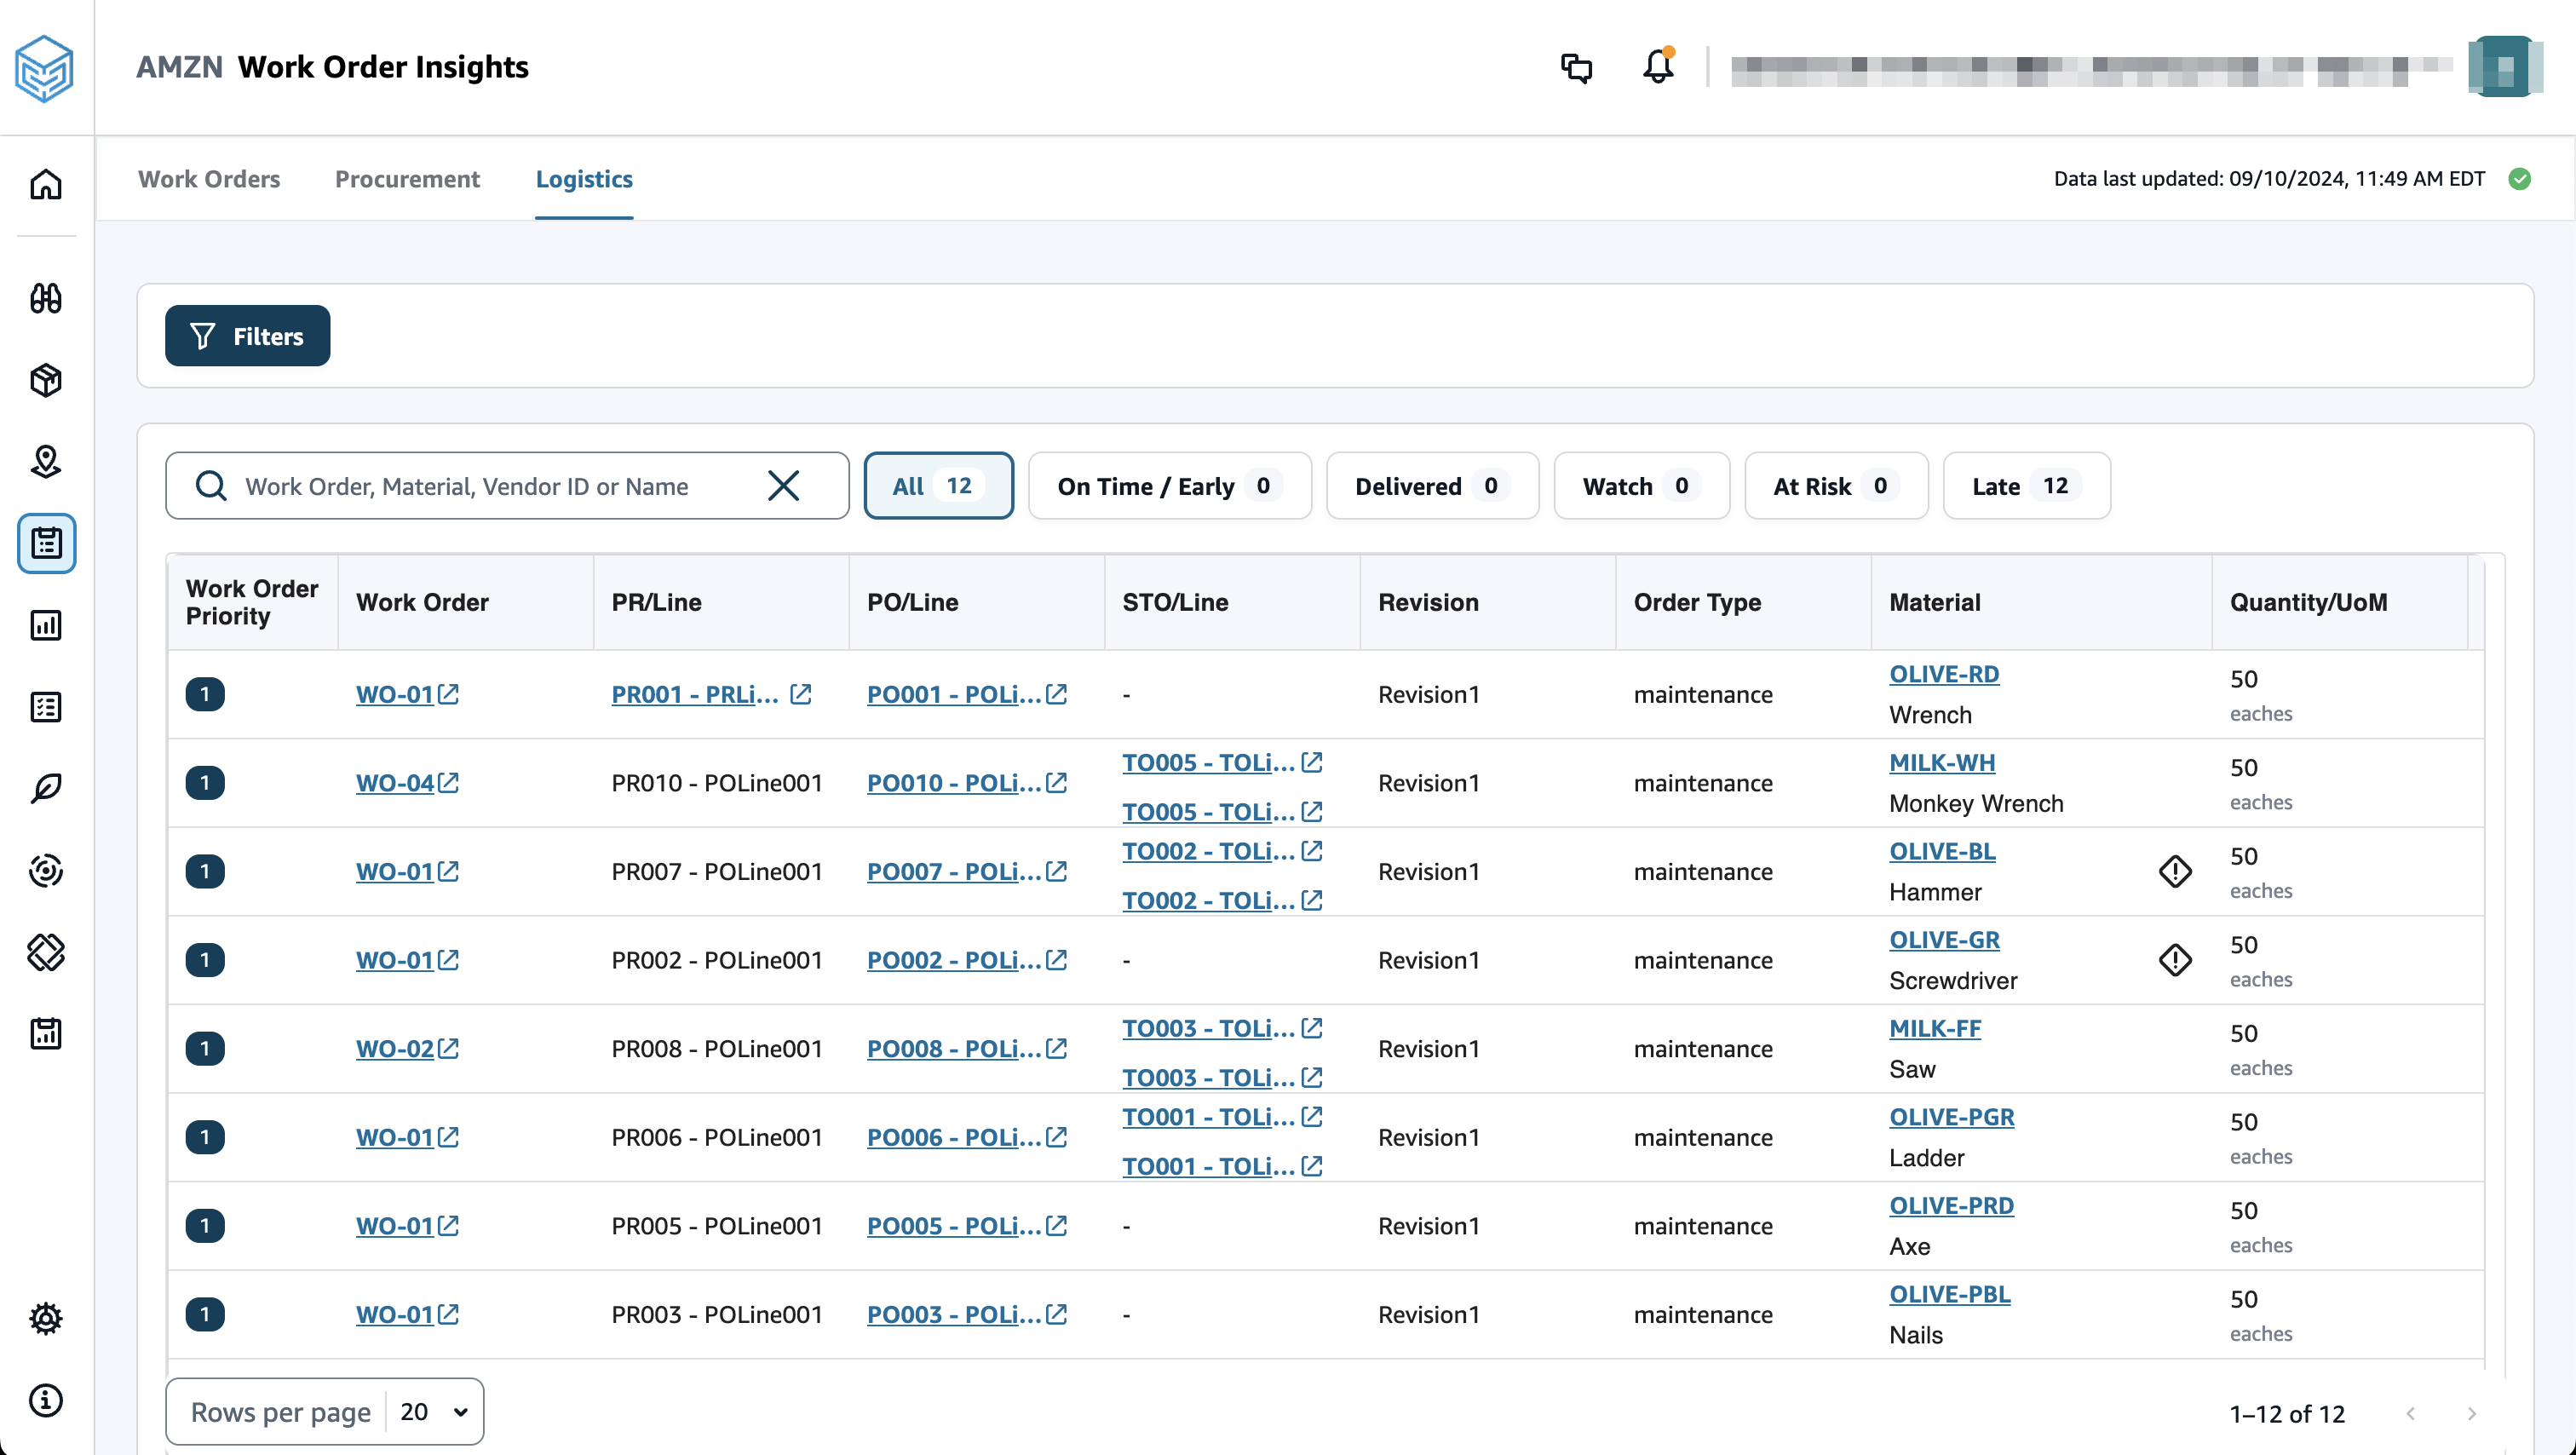This screenshot has width=2576, height=1455.
Task: Switch to the Work Orders tab
Action: (x=207, y=179)
